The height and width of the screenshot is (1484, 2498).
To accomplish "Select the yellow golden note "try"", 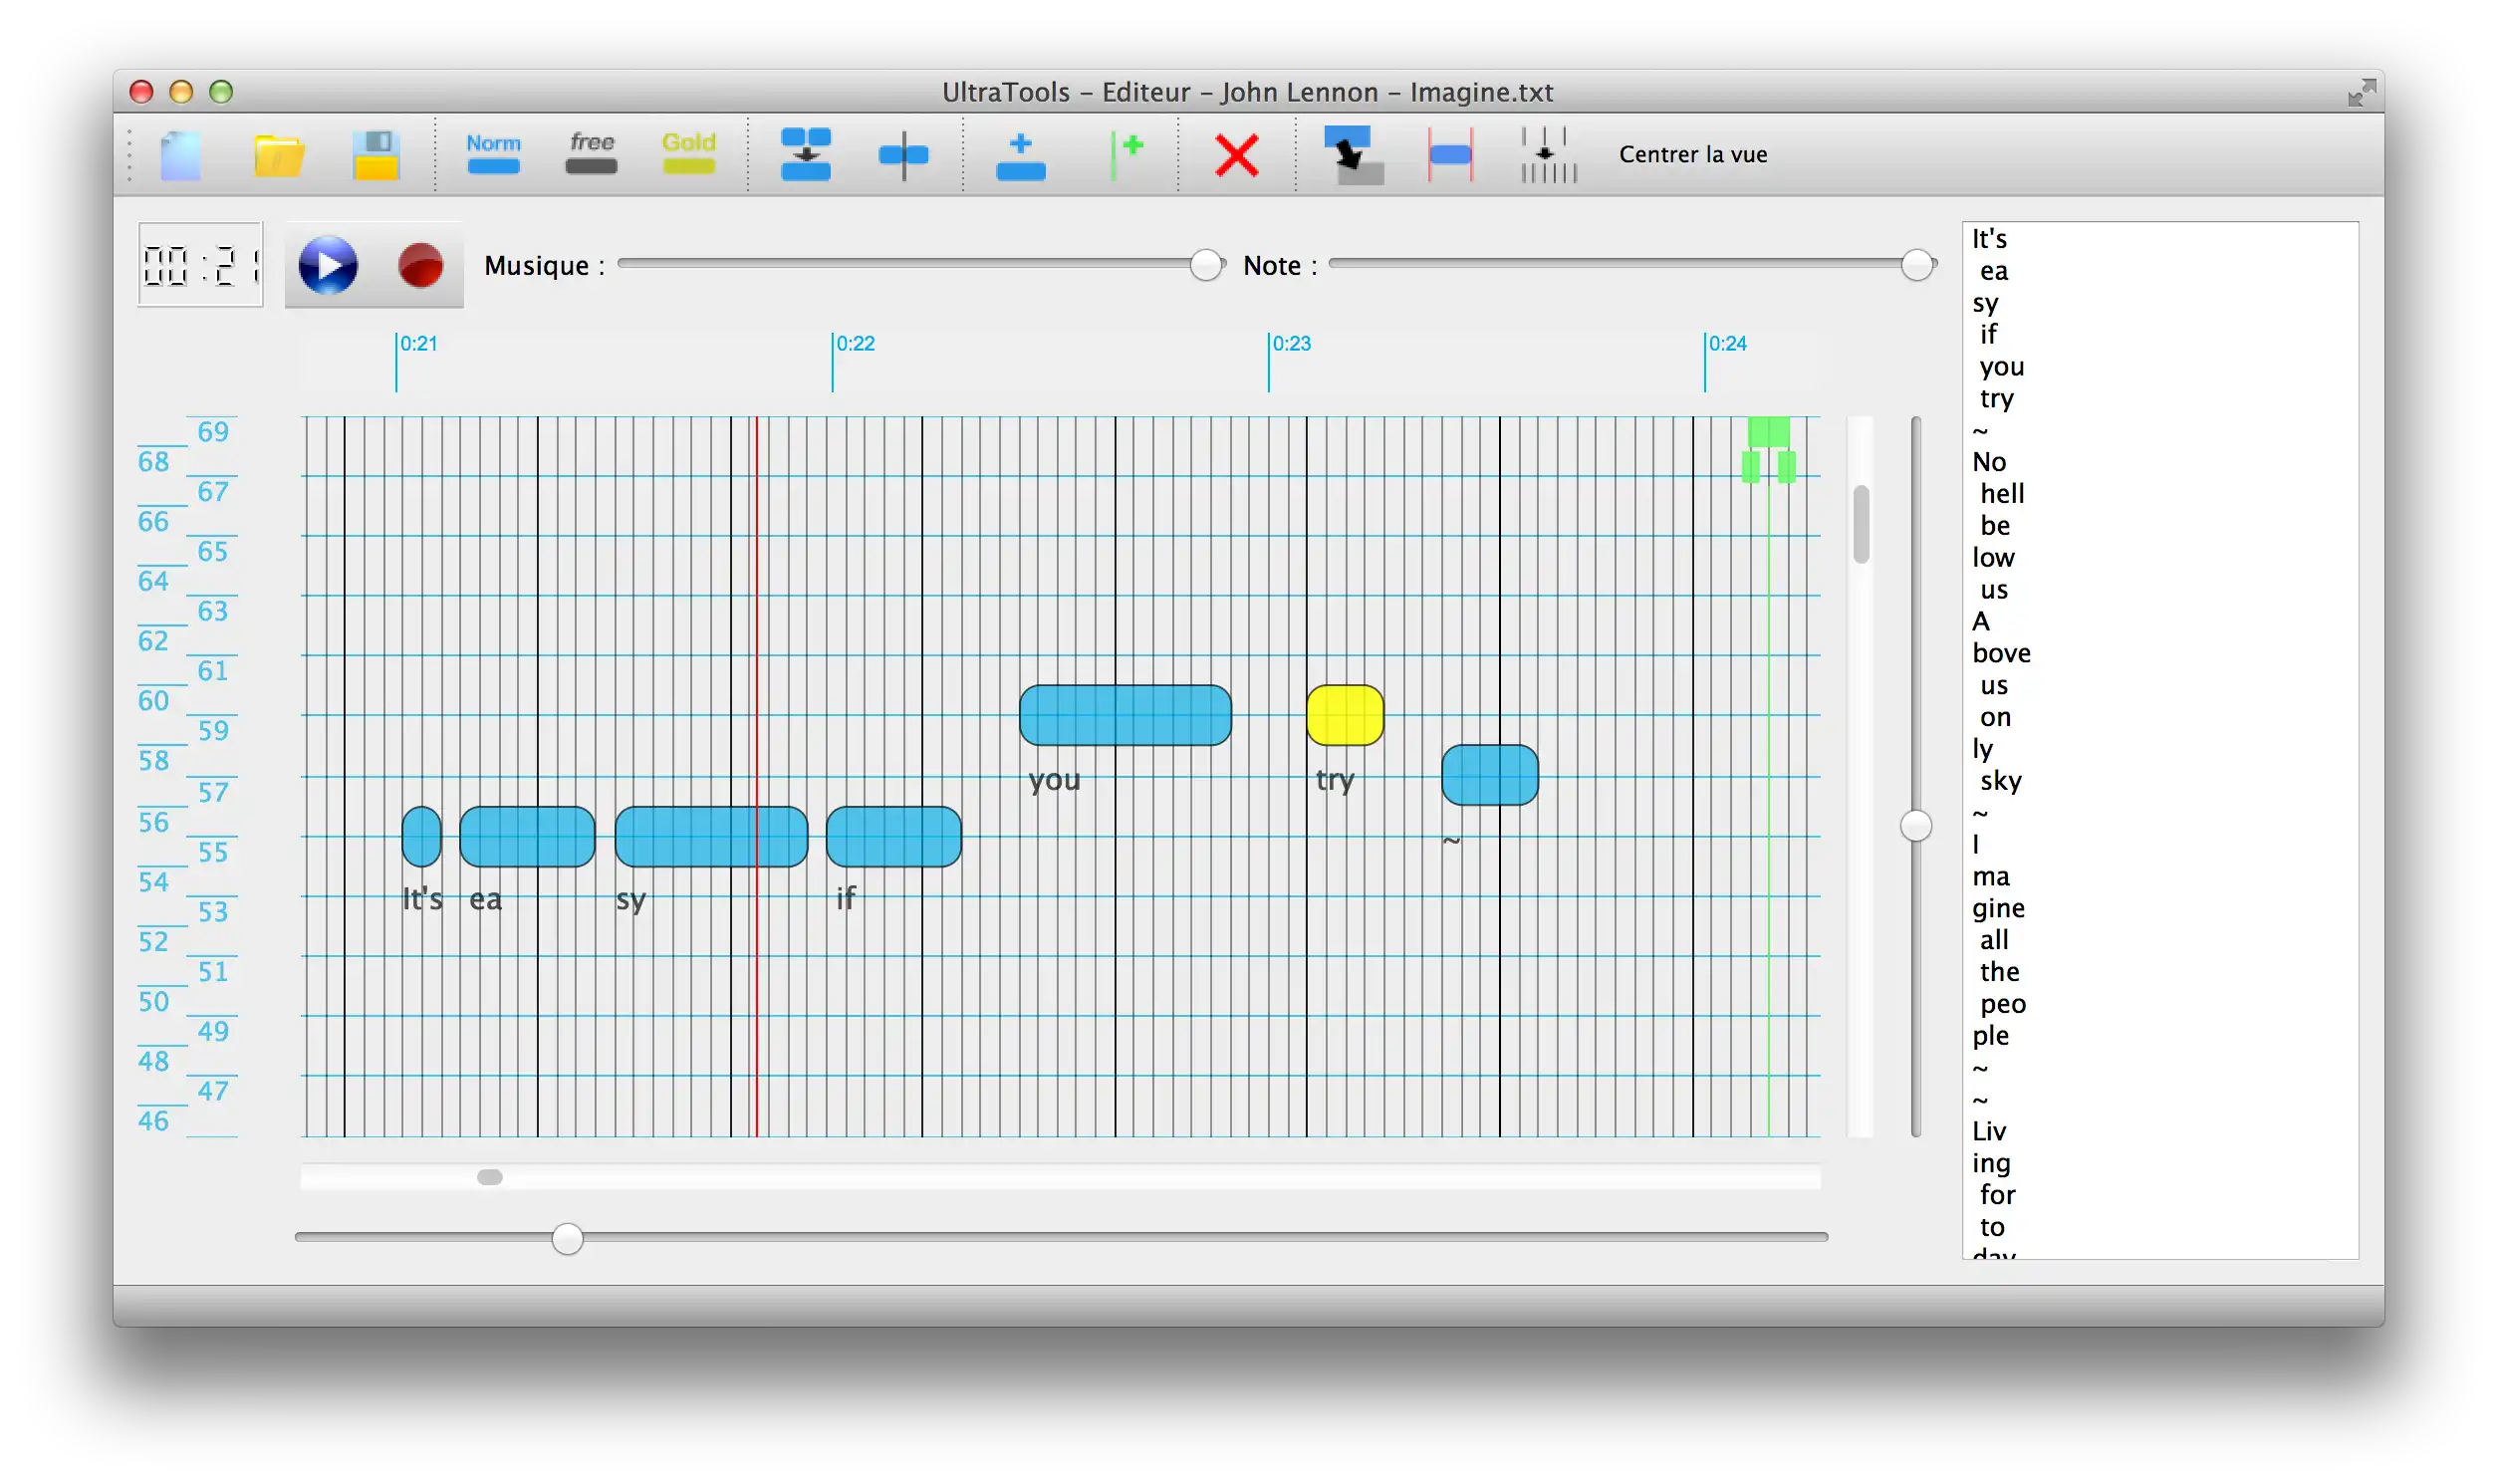I will 1344,715.
